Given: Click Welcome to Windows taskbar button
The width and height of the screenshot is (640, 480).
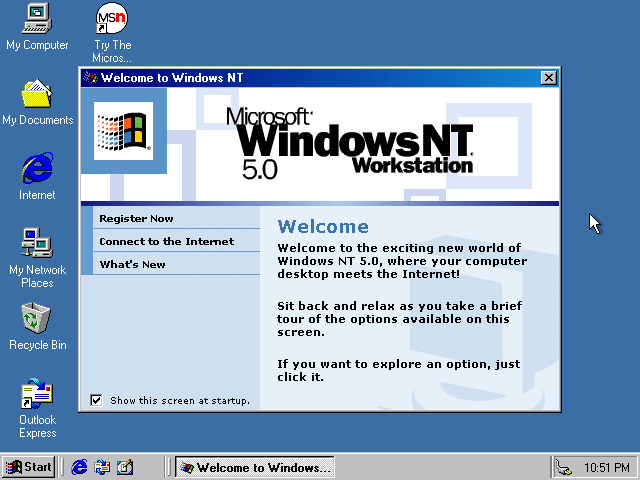Looking at the screenshot, I should click(255, 467).
